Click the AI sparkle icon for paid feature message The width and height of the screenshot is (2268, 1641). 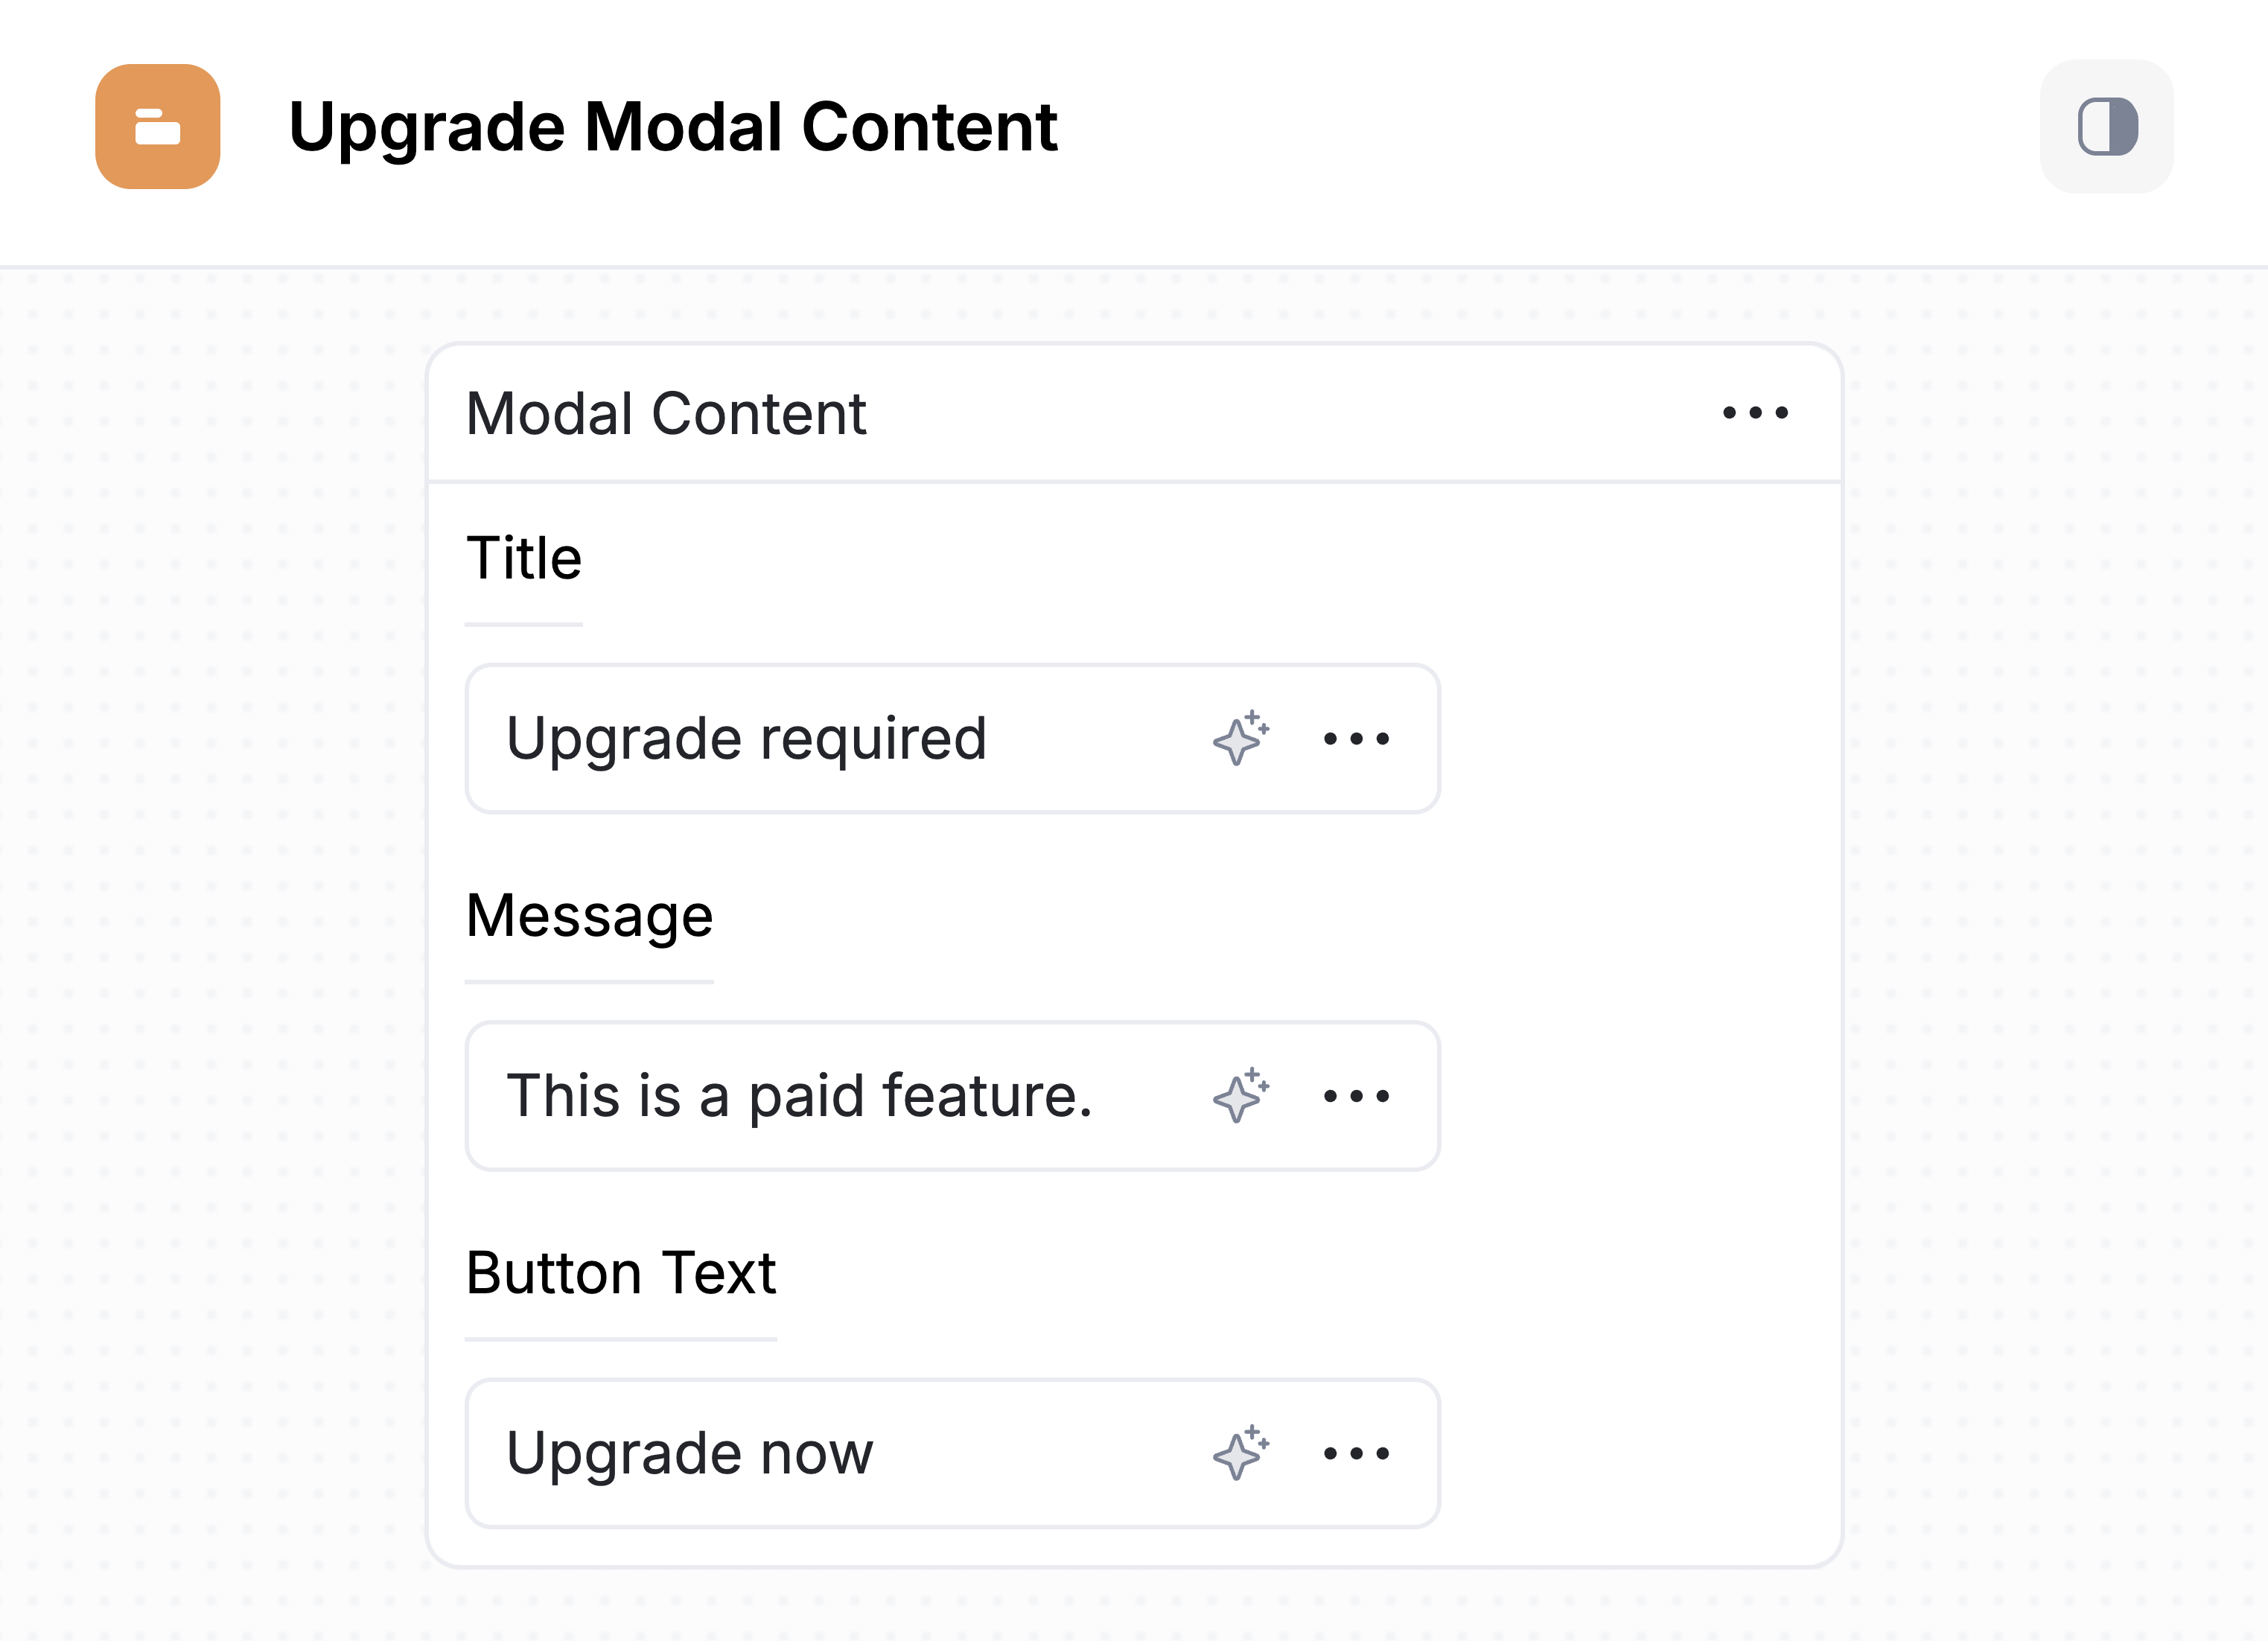tap(1241, 1096)
